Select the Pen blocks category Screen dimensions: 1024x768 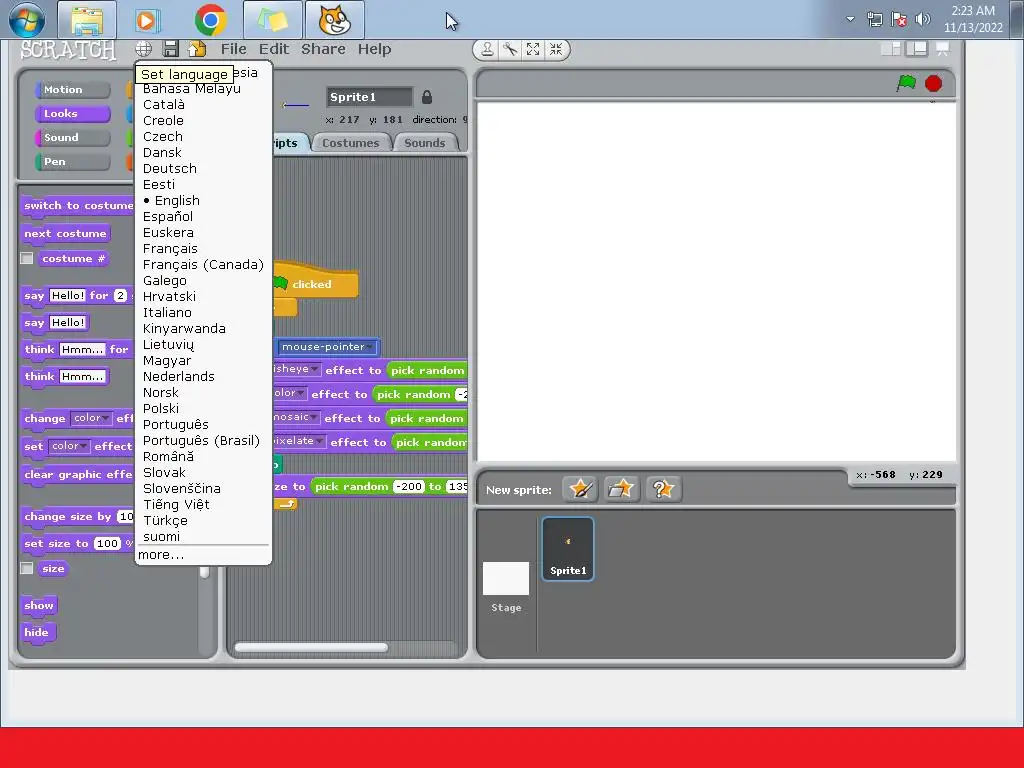(72, 162)
